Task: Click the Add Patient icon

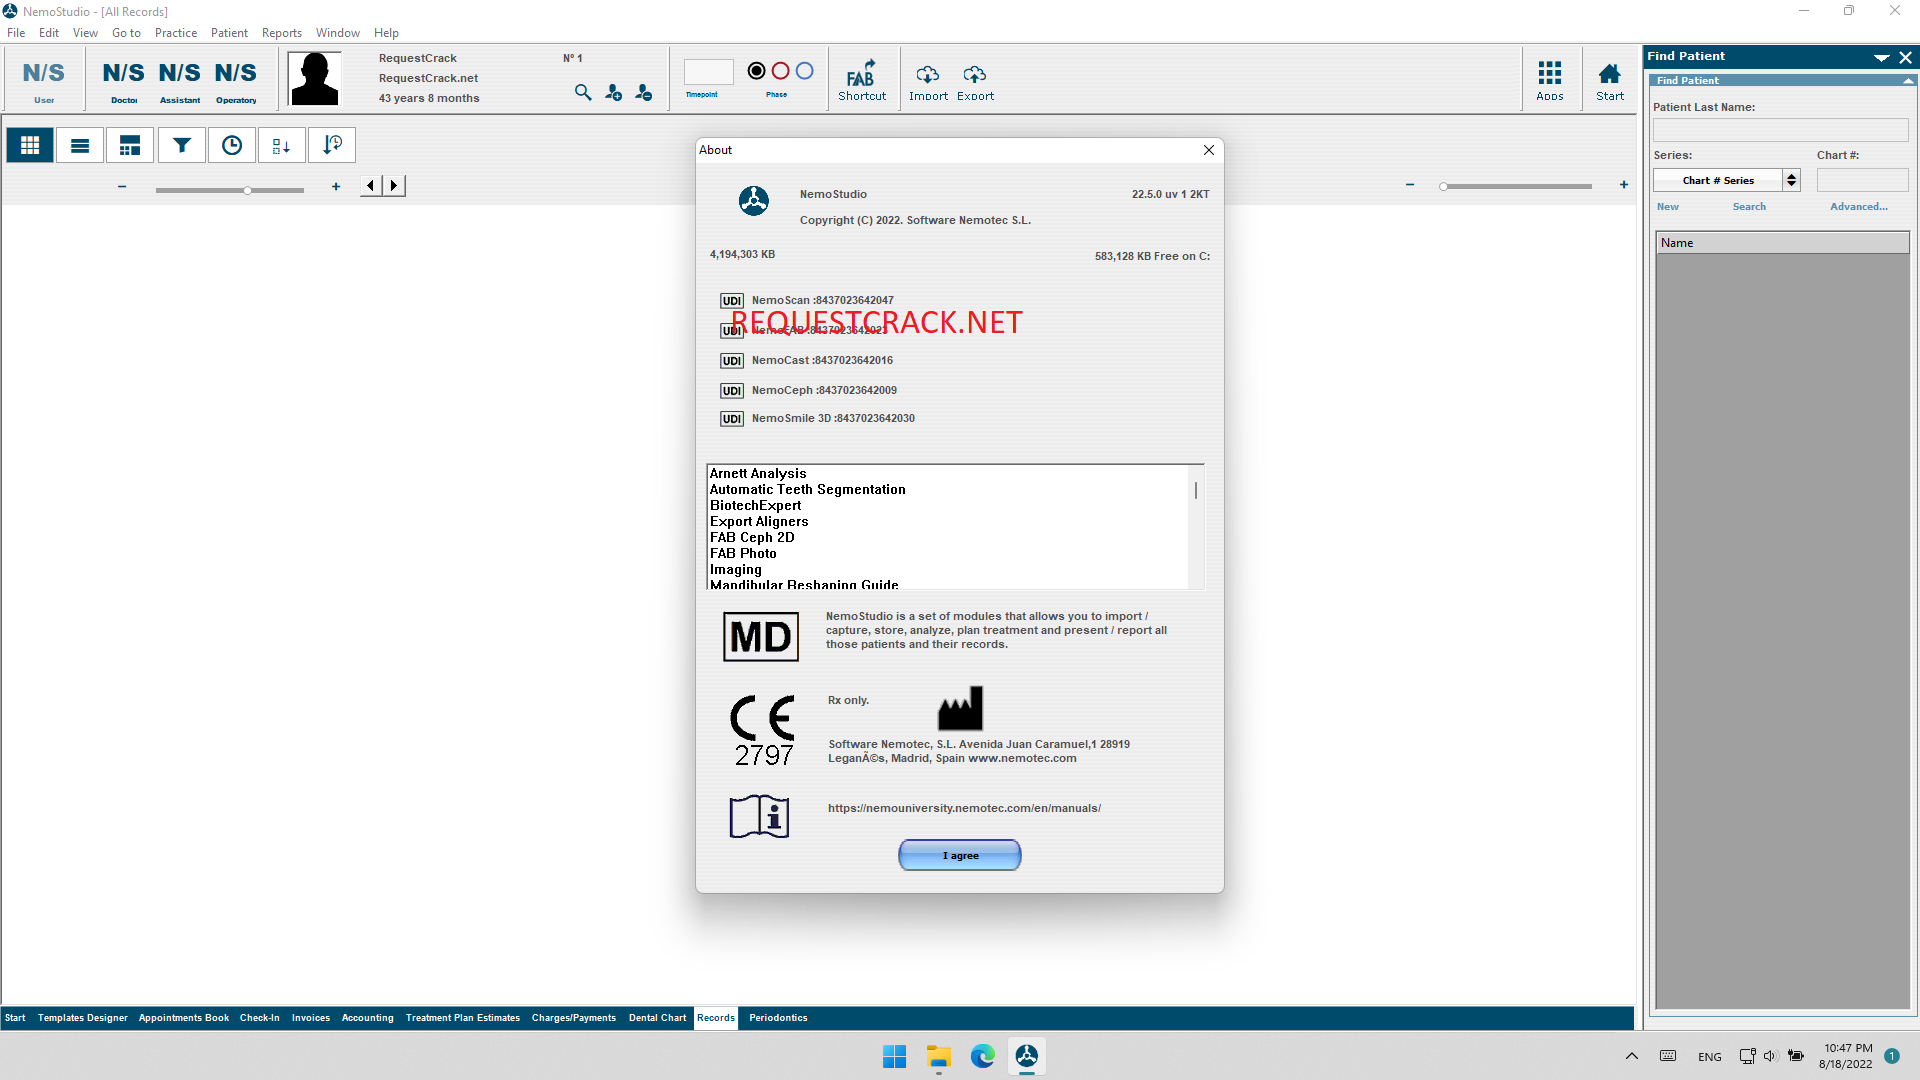Action: [x=613, y=92]
